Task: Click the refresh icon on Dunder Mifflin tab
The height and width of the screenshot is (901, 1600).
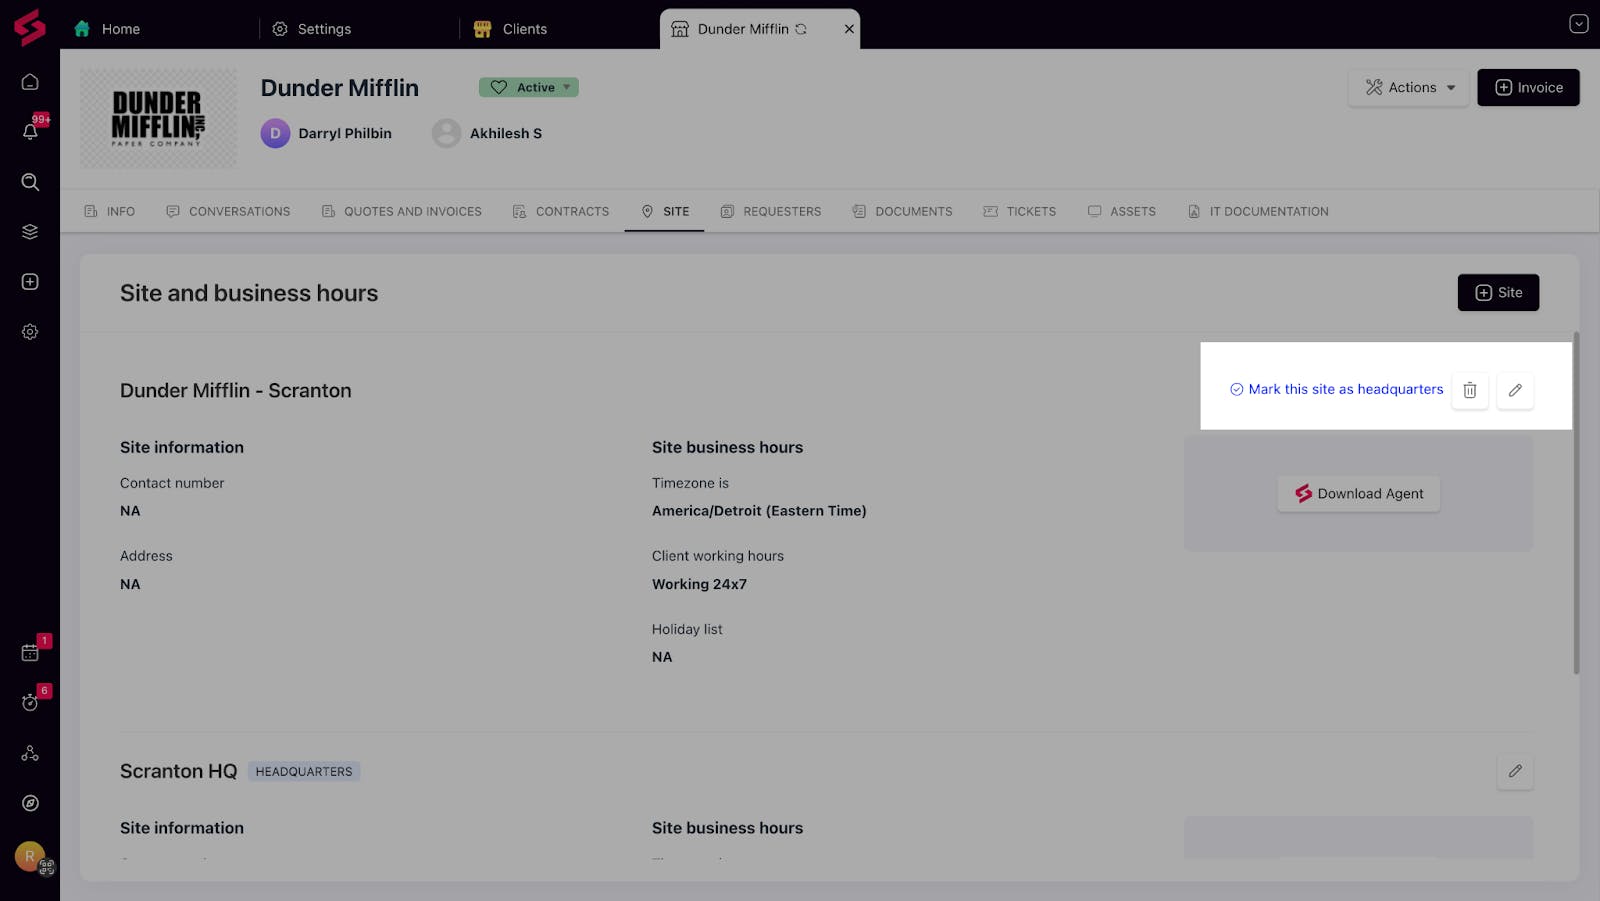Action: pyautogui.click(x=801, y=29)
